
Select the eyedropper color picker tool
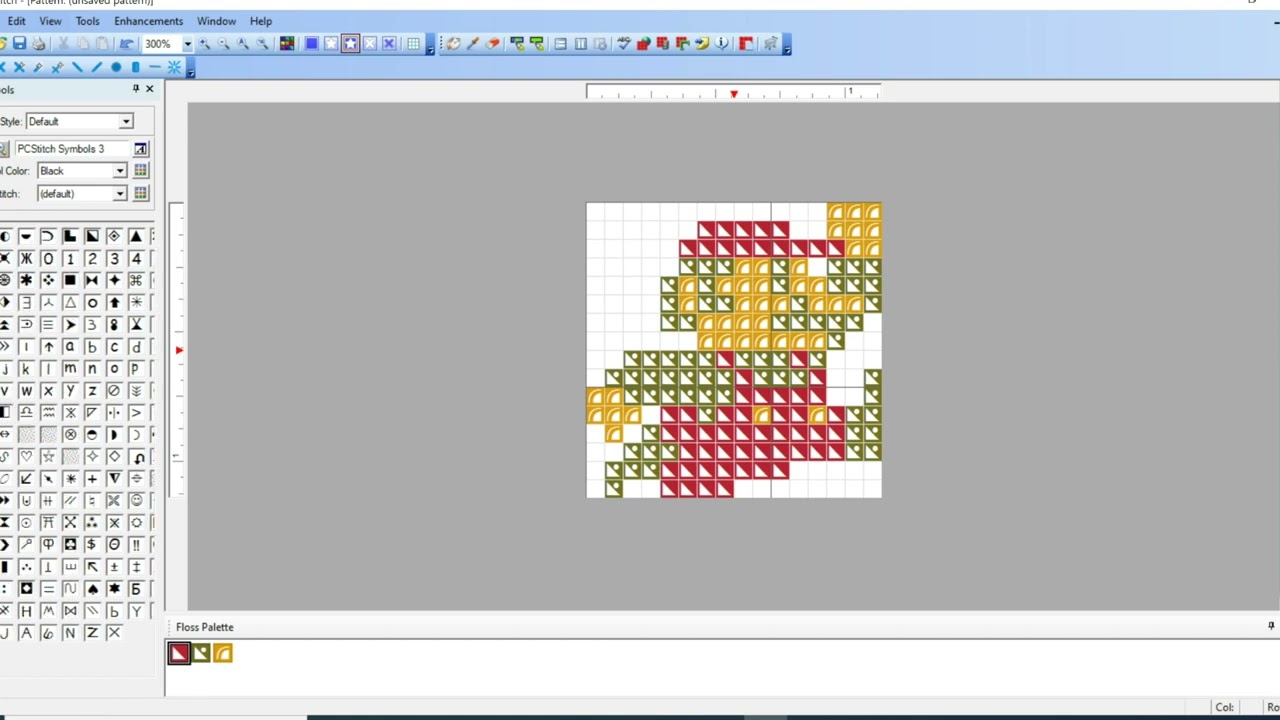473,44
